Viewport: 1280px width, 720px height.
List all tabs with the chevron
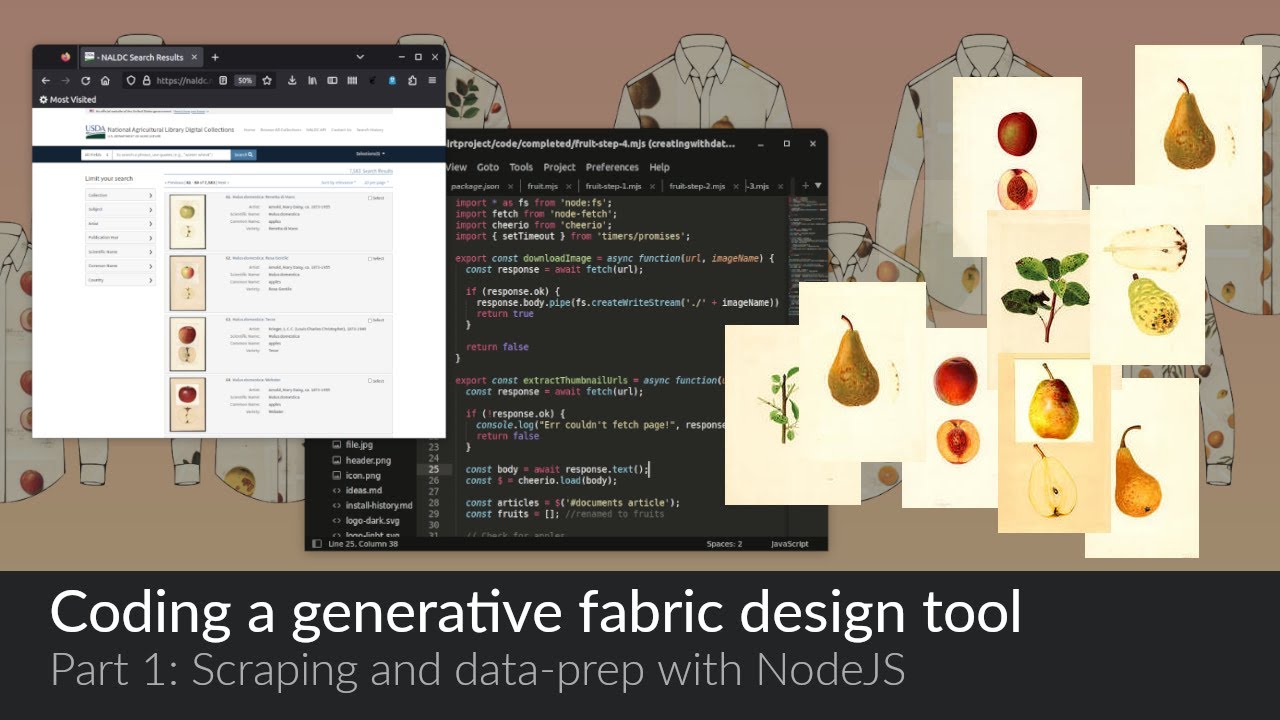point(360,57)
